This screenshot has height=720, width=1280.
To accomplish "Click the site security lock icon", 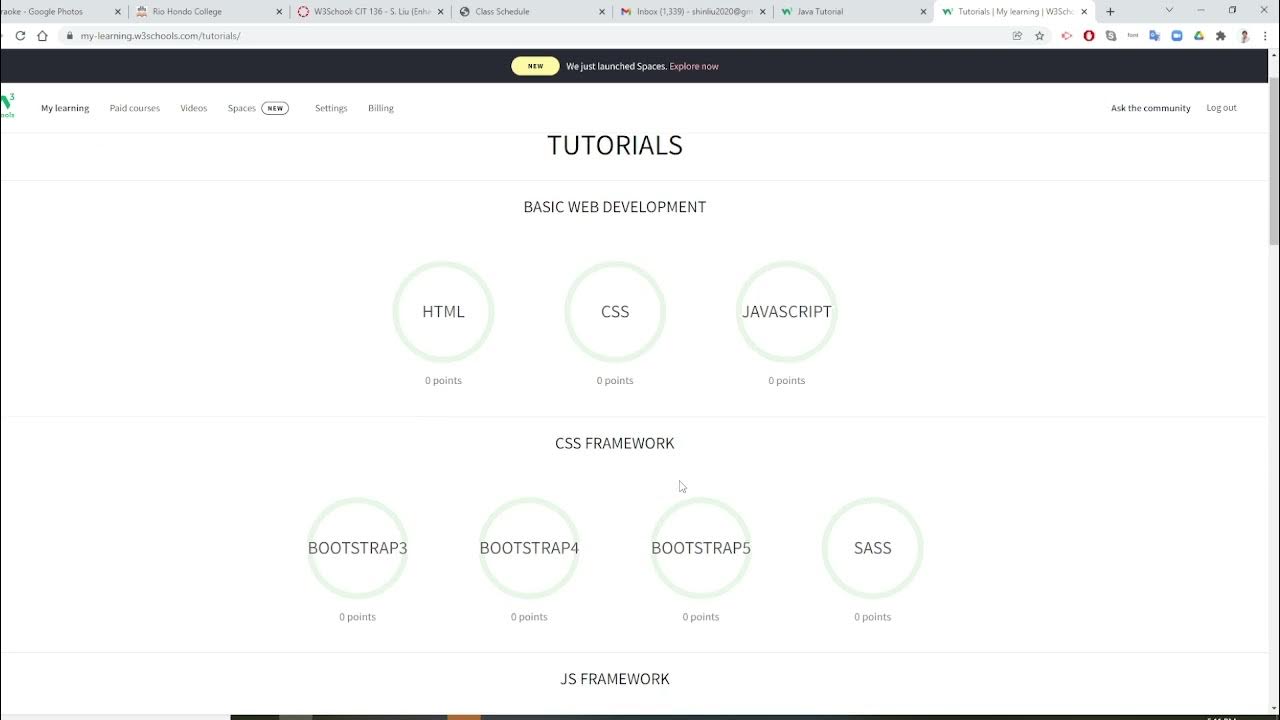I will [x=69, y=35].
